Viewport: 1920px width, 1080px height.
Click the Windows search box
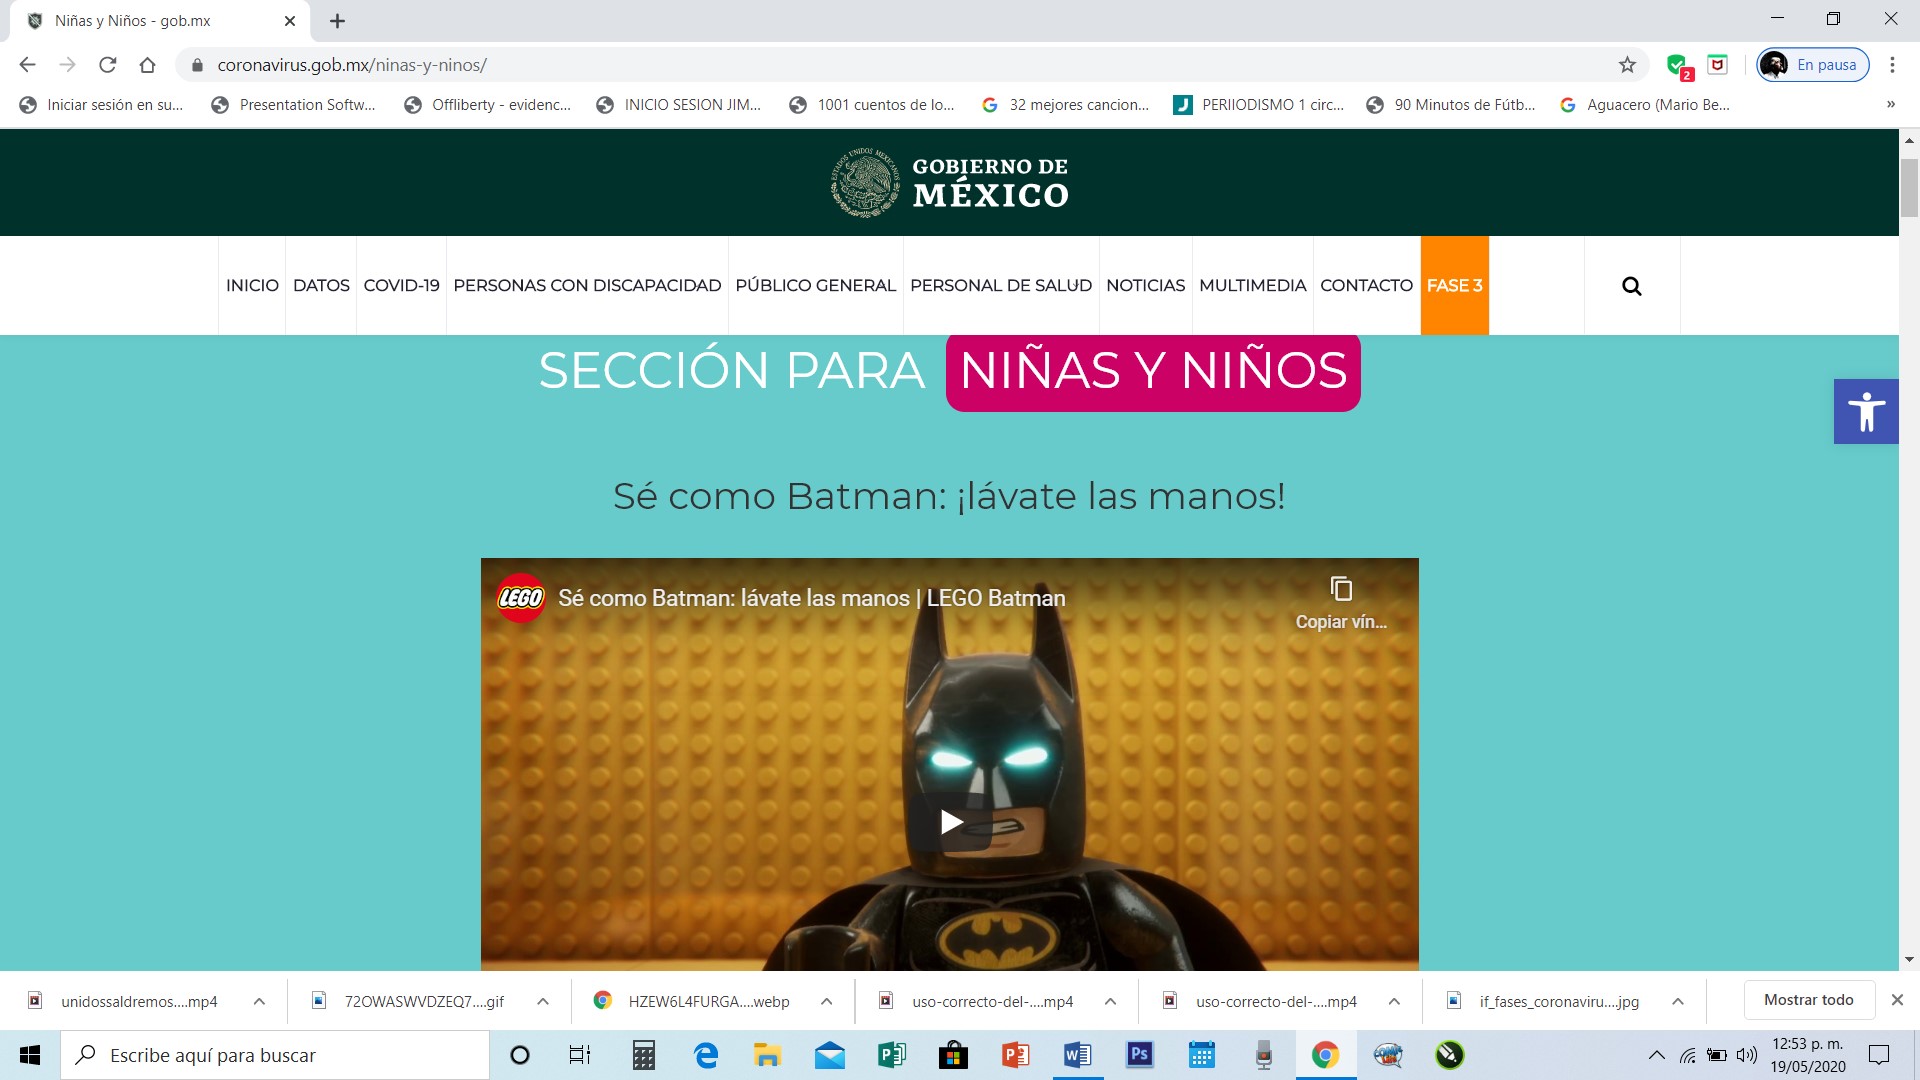tap(275, 1055)
